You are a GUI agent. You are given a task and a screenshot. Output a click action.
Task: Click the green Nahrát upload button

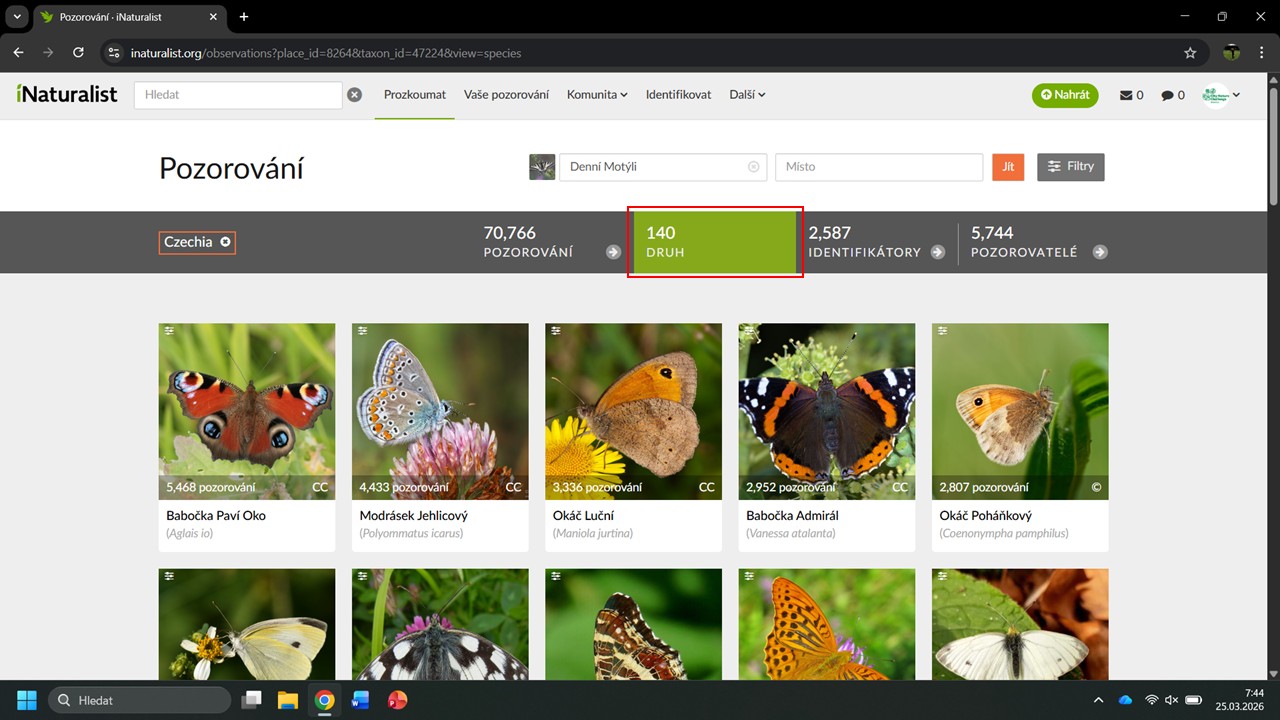pyautogui.click(x=1065, y=95)
